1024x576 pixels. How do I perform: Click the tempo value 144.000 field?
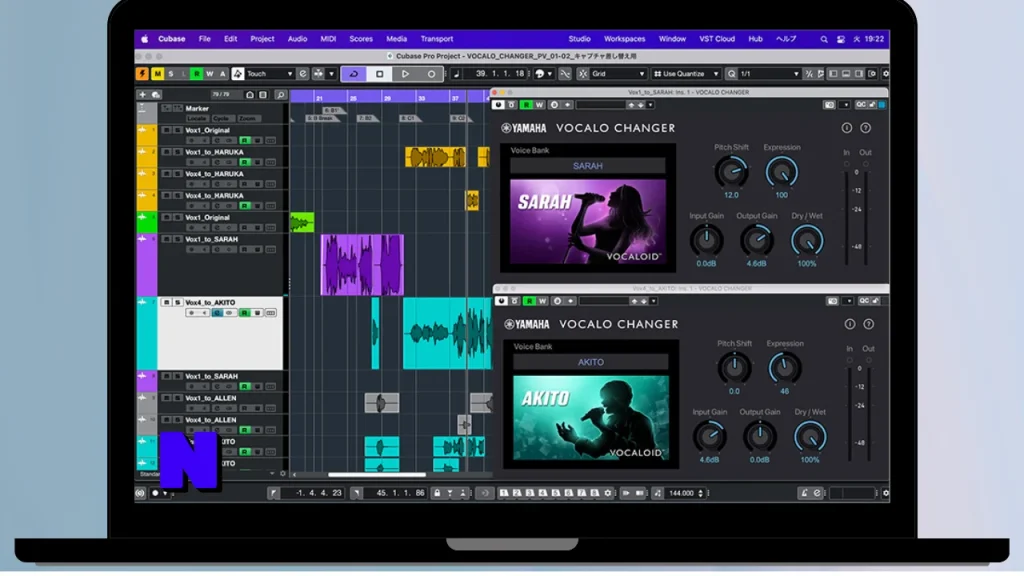click(681, 493)
